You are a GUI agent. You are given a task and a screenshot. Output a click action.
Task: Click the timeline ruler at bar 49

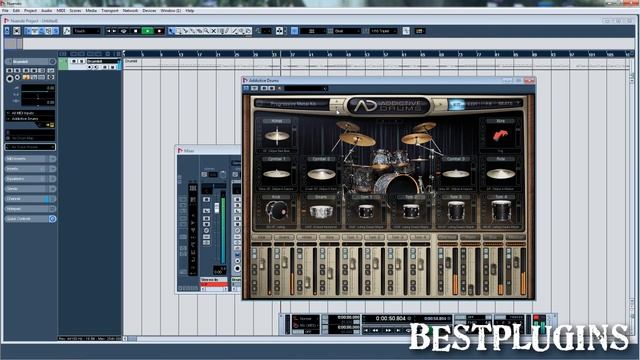(348, 54)
